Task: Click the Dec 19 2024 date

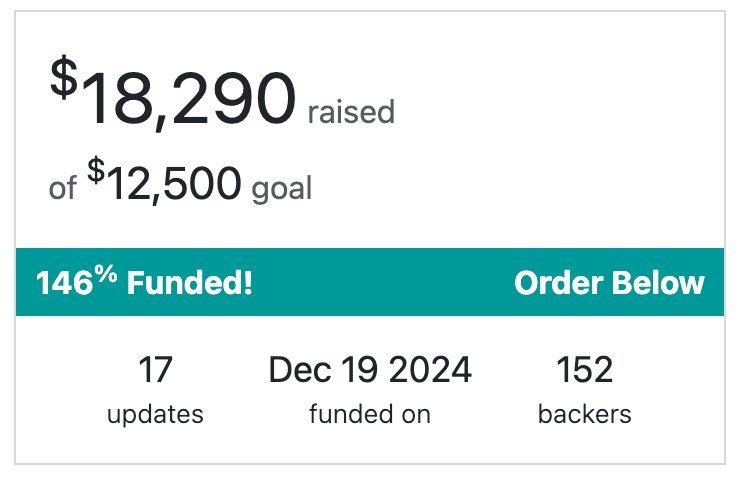Action: pos(370,371)
